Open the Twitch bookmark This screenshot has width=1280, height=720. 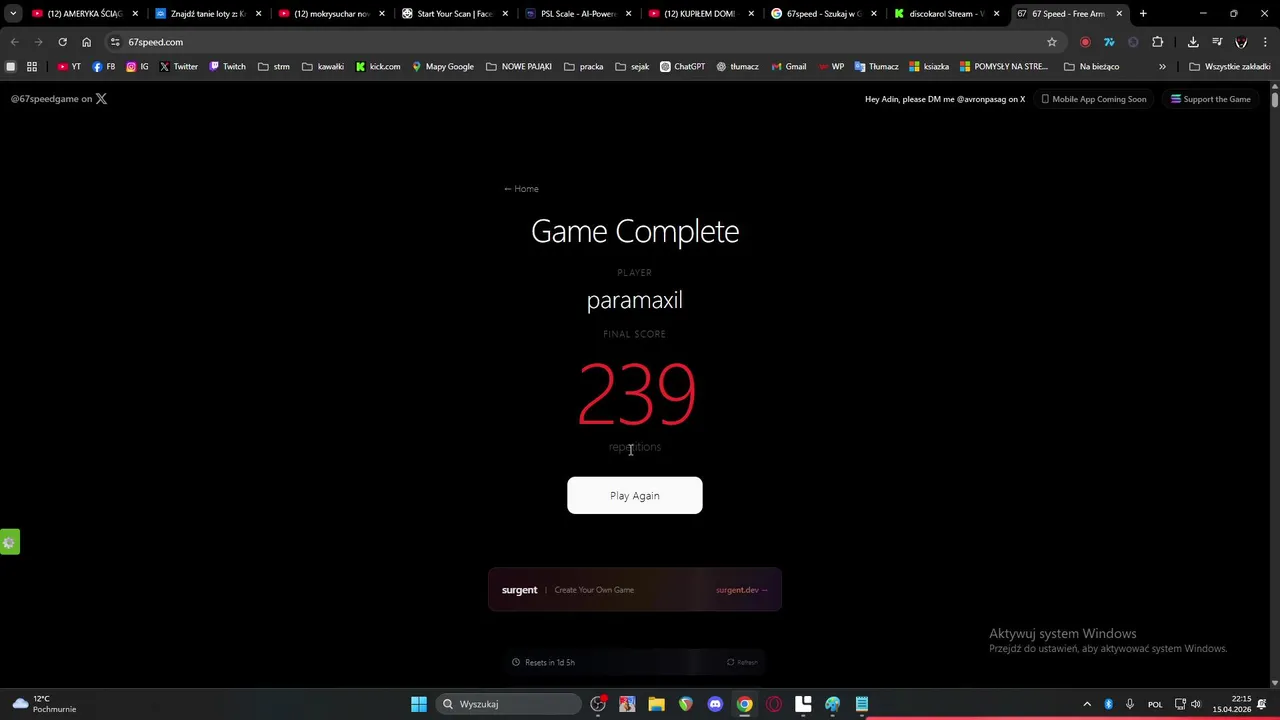(227, 67)
